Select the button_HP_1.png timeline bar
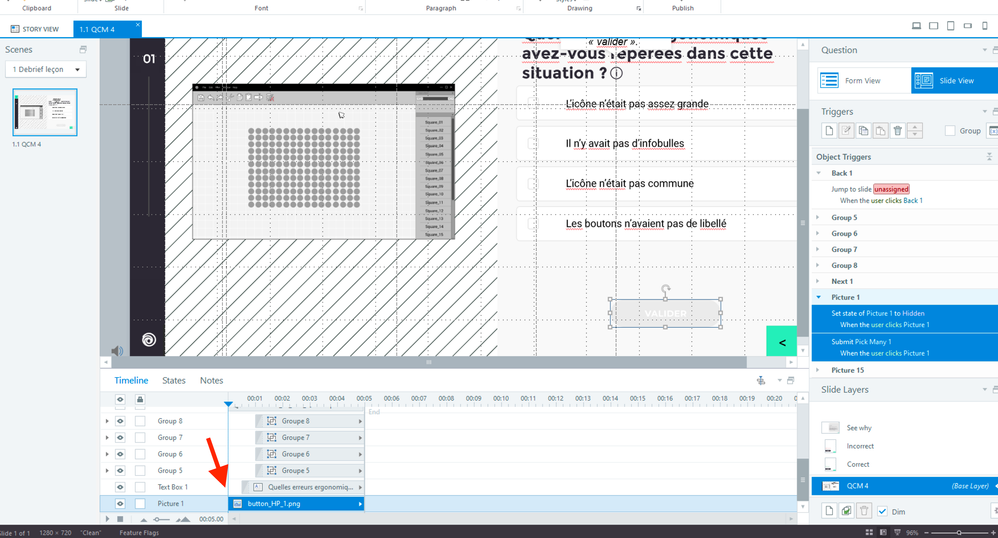Image resolution: width=998 pixels, height=538 pixels. 297,504
